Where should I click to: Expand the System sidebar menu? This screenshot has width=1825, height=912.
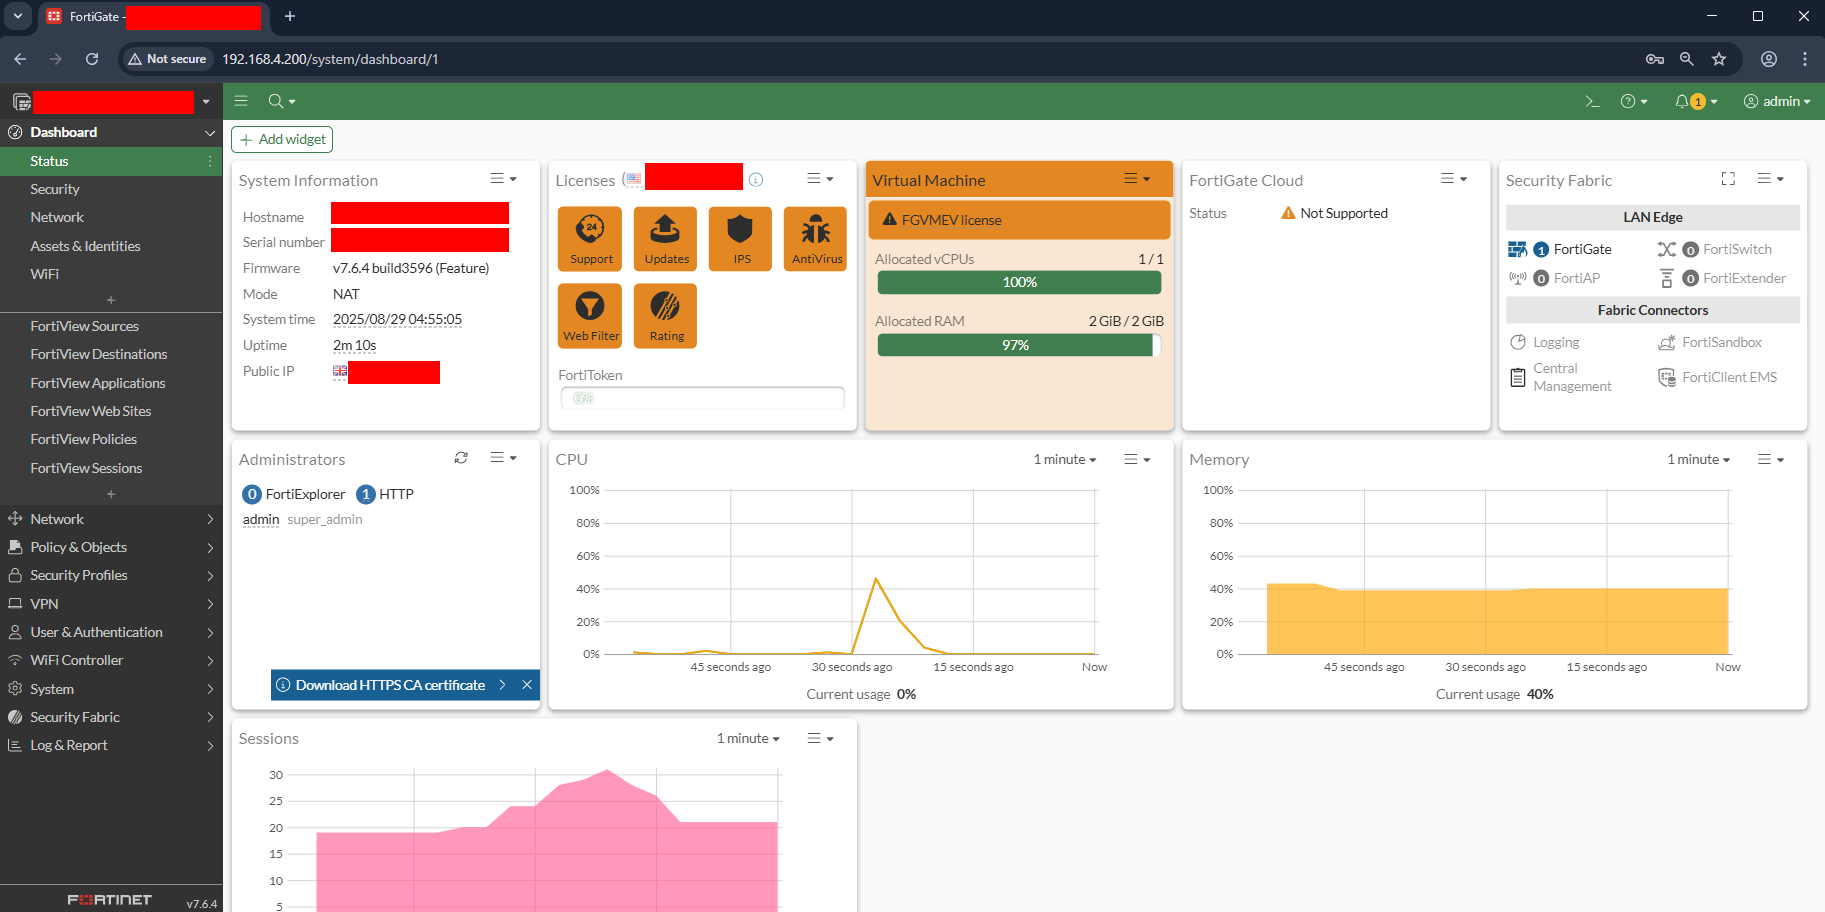[x=111, y=689]
